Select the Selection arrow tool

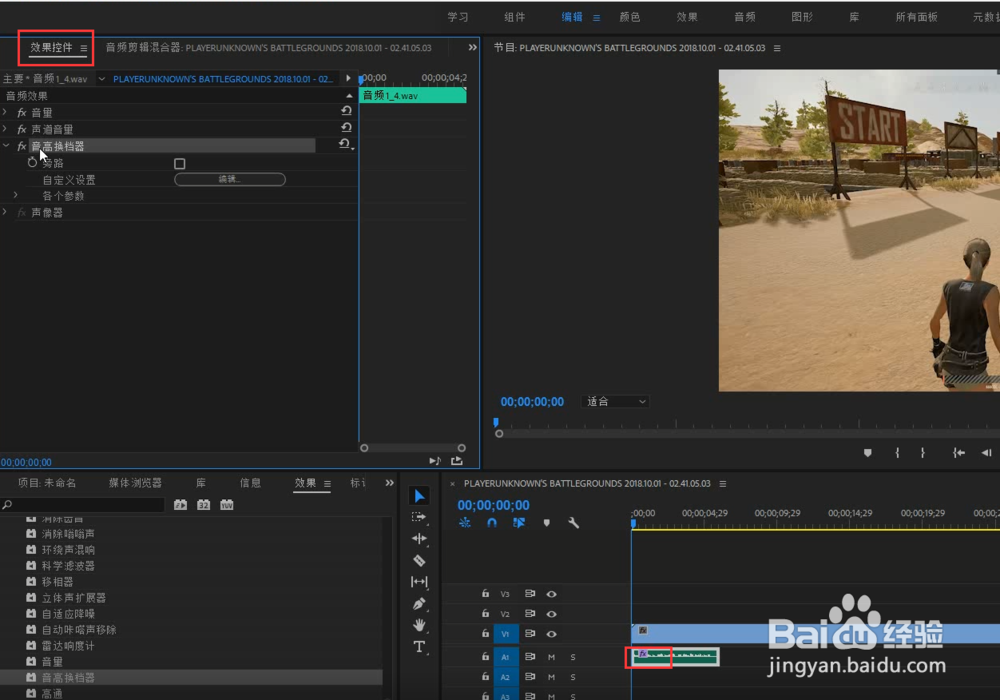419,496
